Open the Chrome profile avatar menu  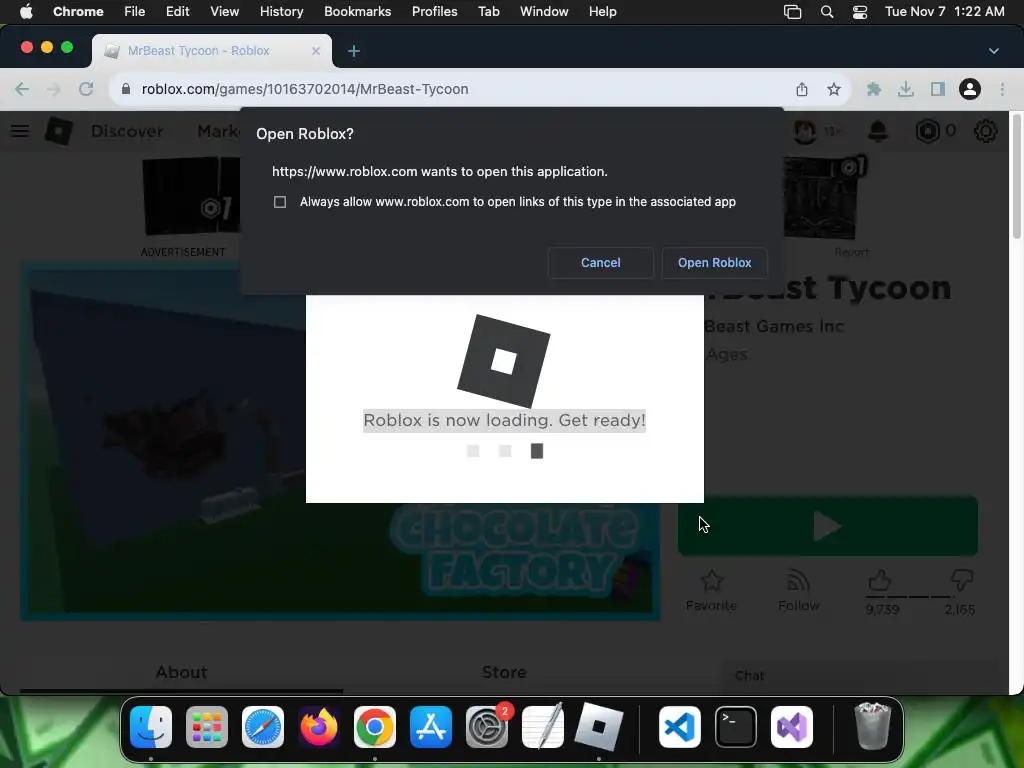tap(970, 89)
